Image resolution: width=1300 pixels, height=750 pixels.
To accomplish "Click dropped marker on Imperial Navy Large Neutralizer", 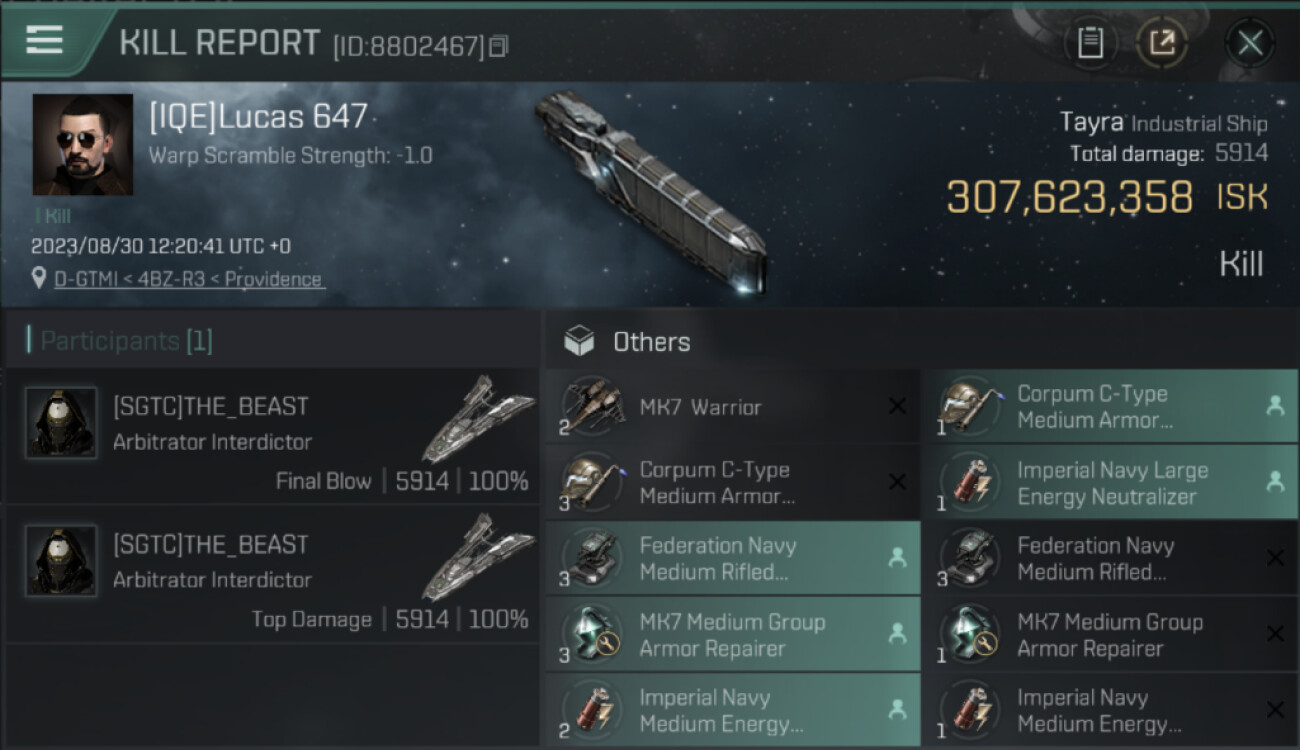I will point(1275,482).
